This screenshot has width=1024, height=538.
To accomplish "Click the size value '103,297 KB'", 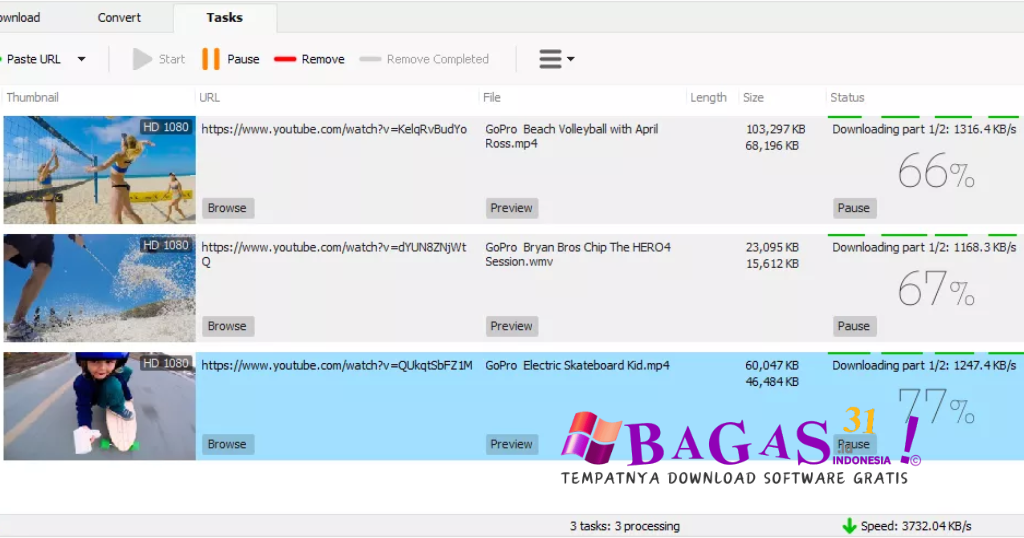I will (775, 129).
